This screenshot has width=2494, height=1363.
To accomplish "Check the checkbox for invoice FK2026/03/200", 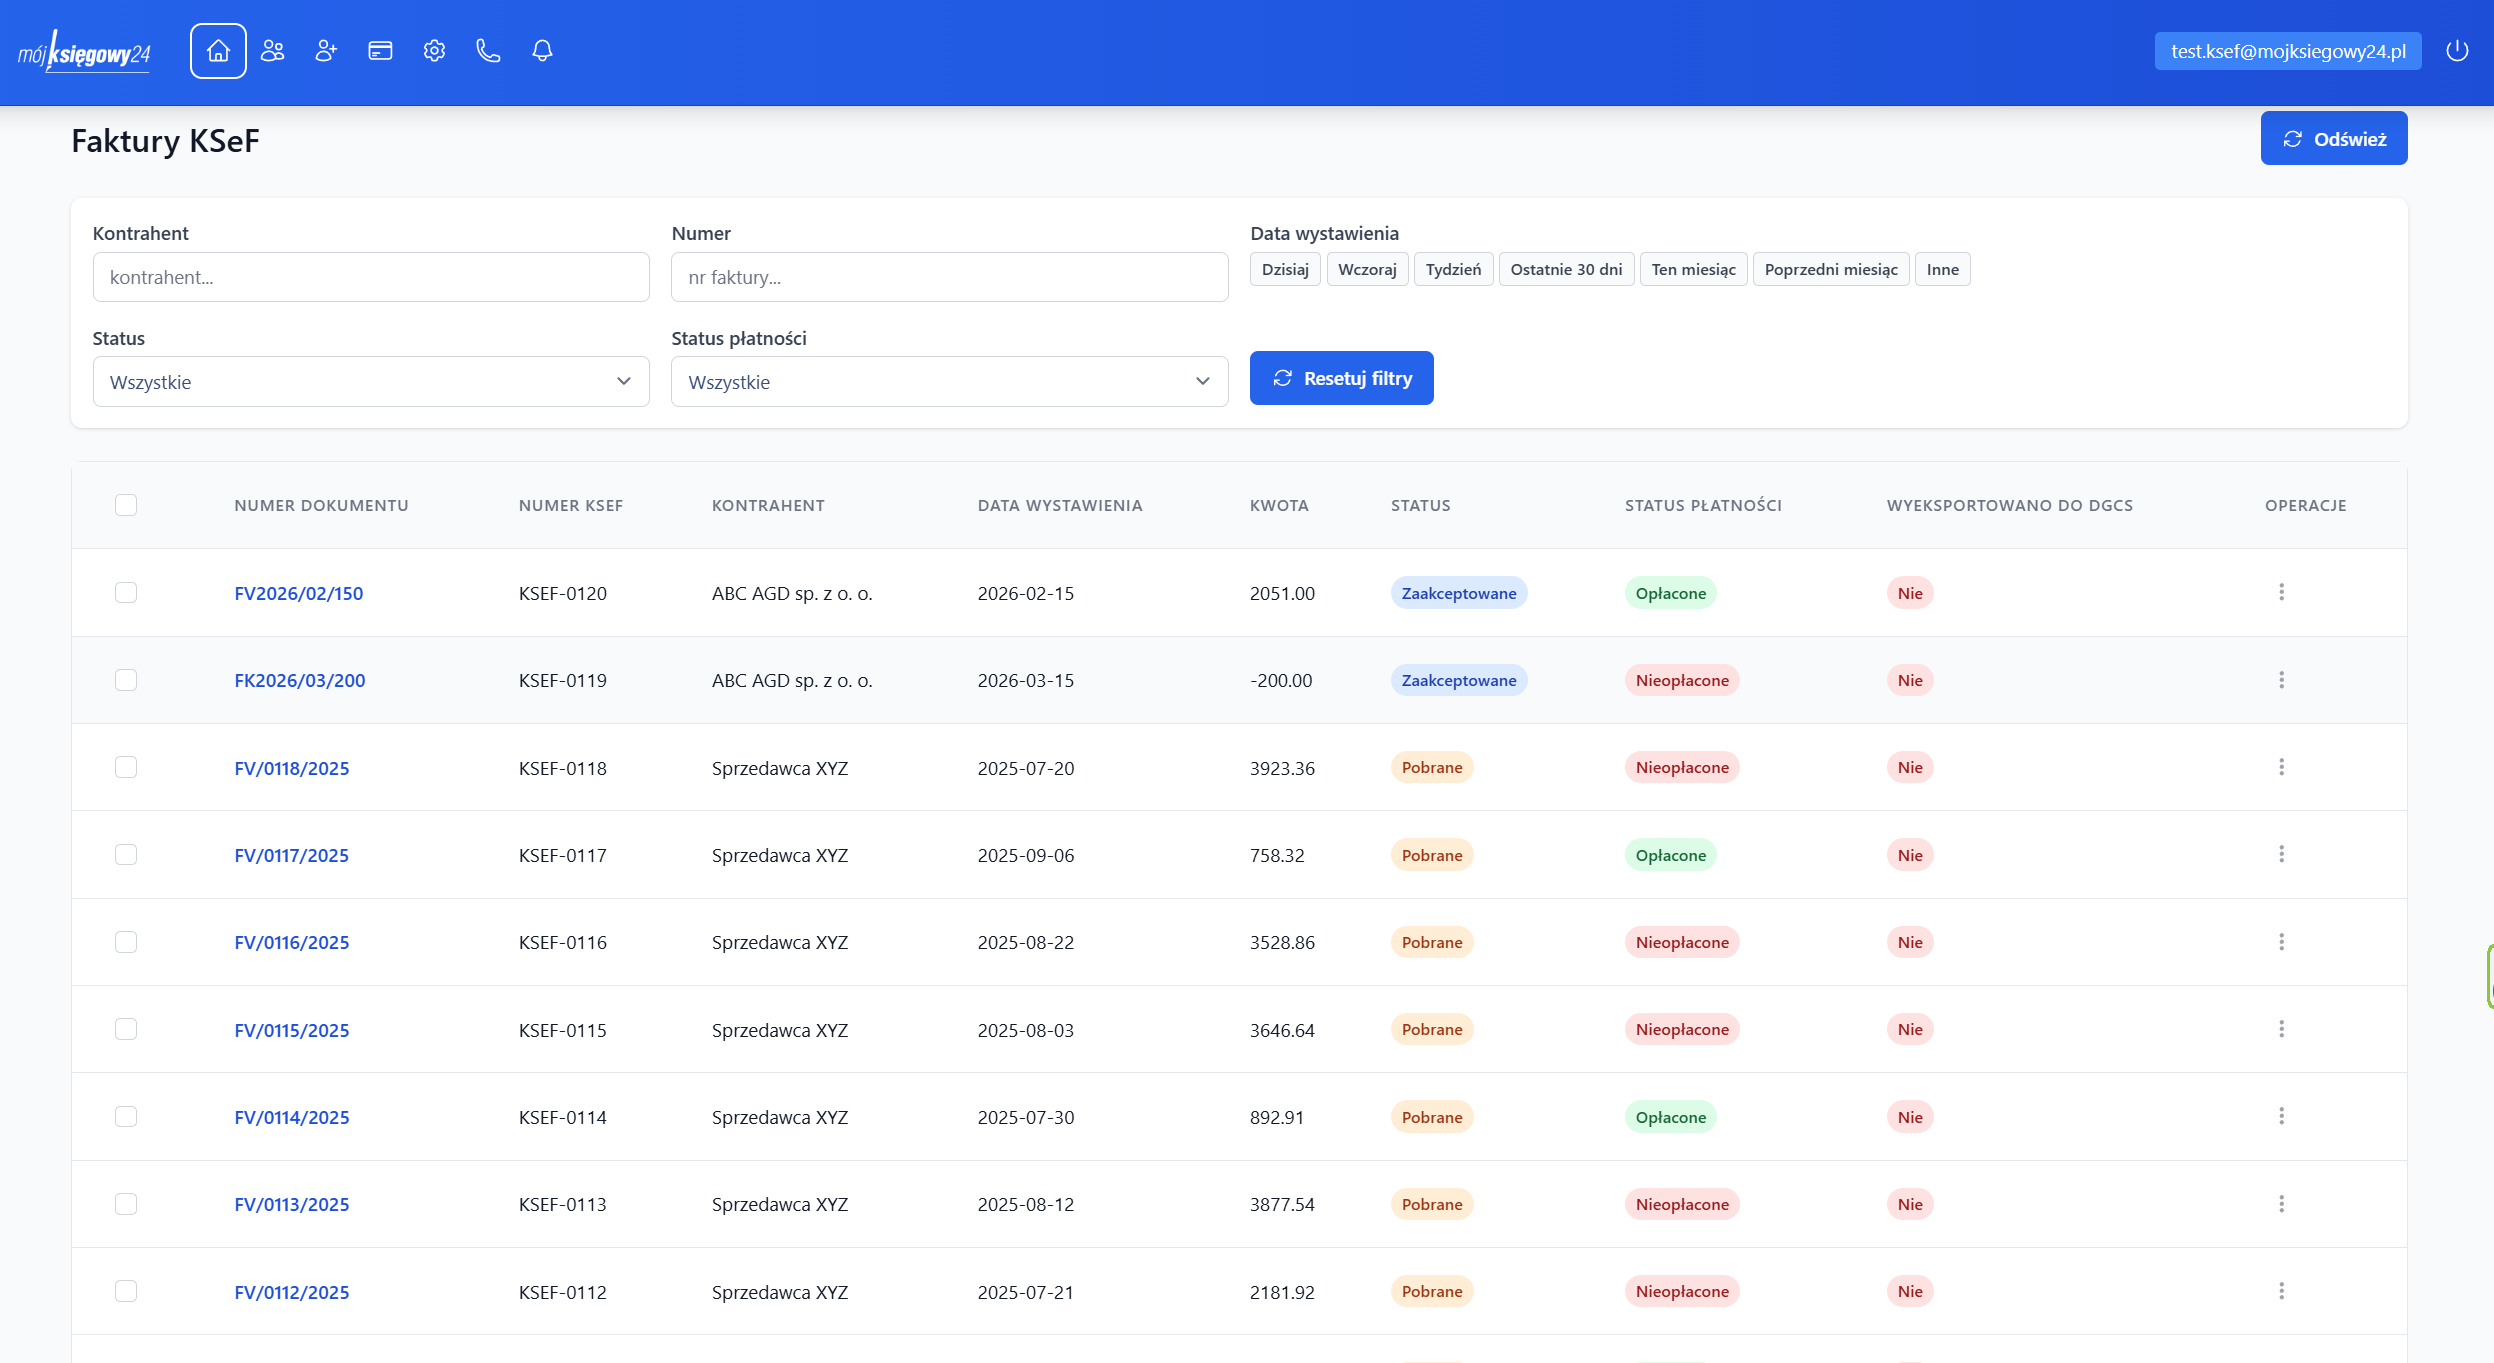I will (126, 680).
